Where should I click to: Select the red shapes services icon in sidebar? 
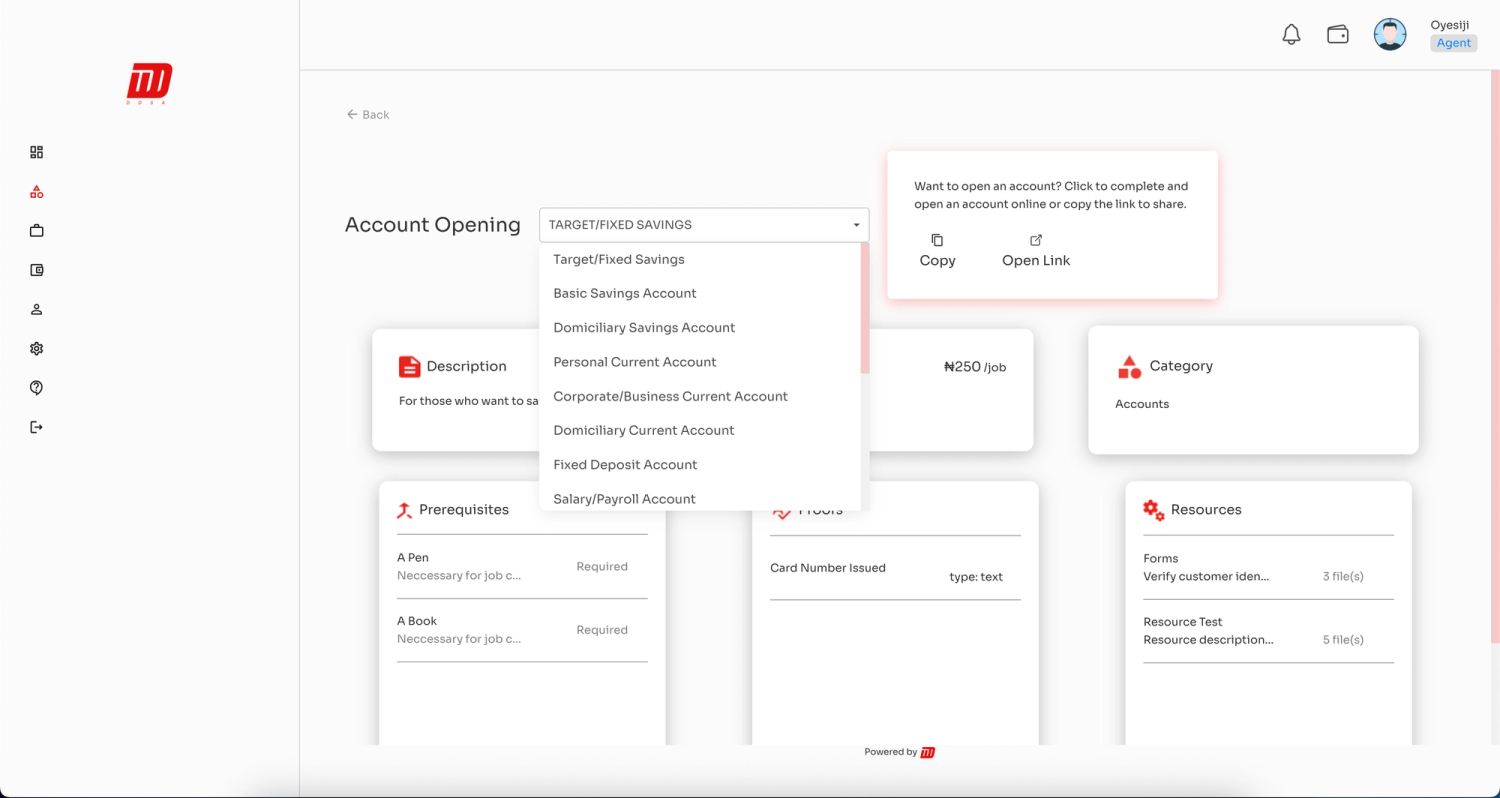tap(37, 191)
